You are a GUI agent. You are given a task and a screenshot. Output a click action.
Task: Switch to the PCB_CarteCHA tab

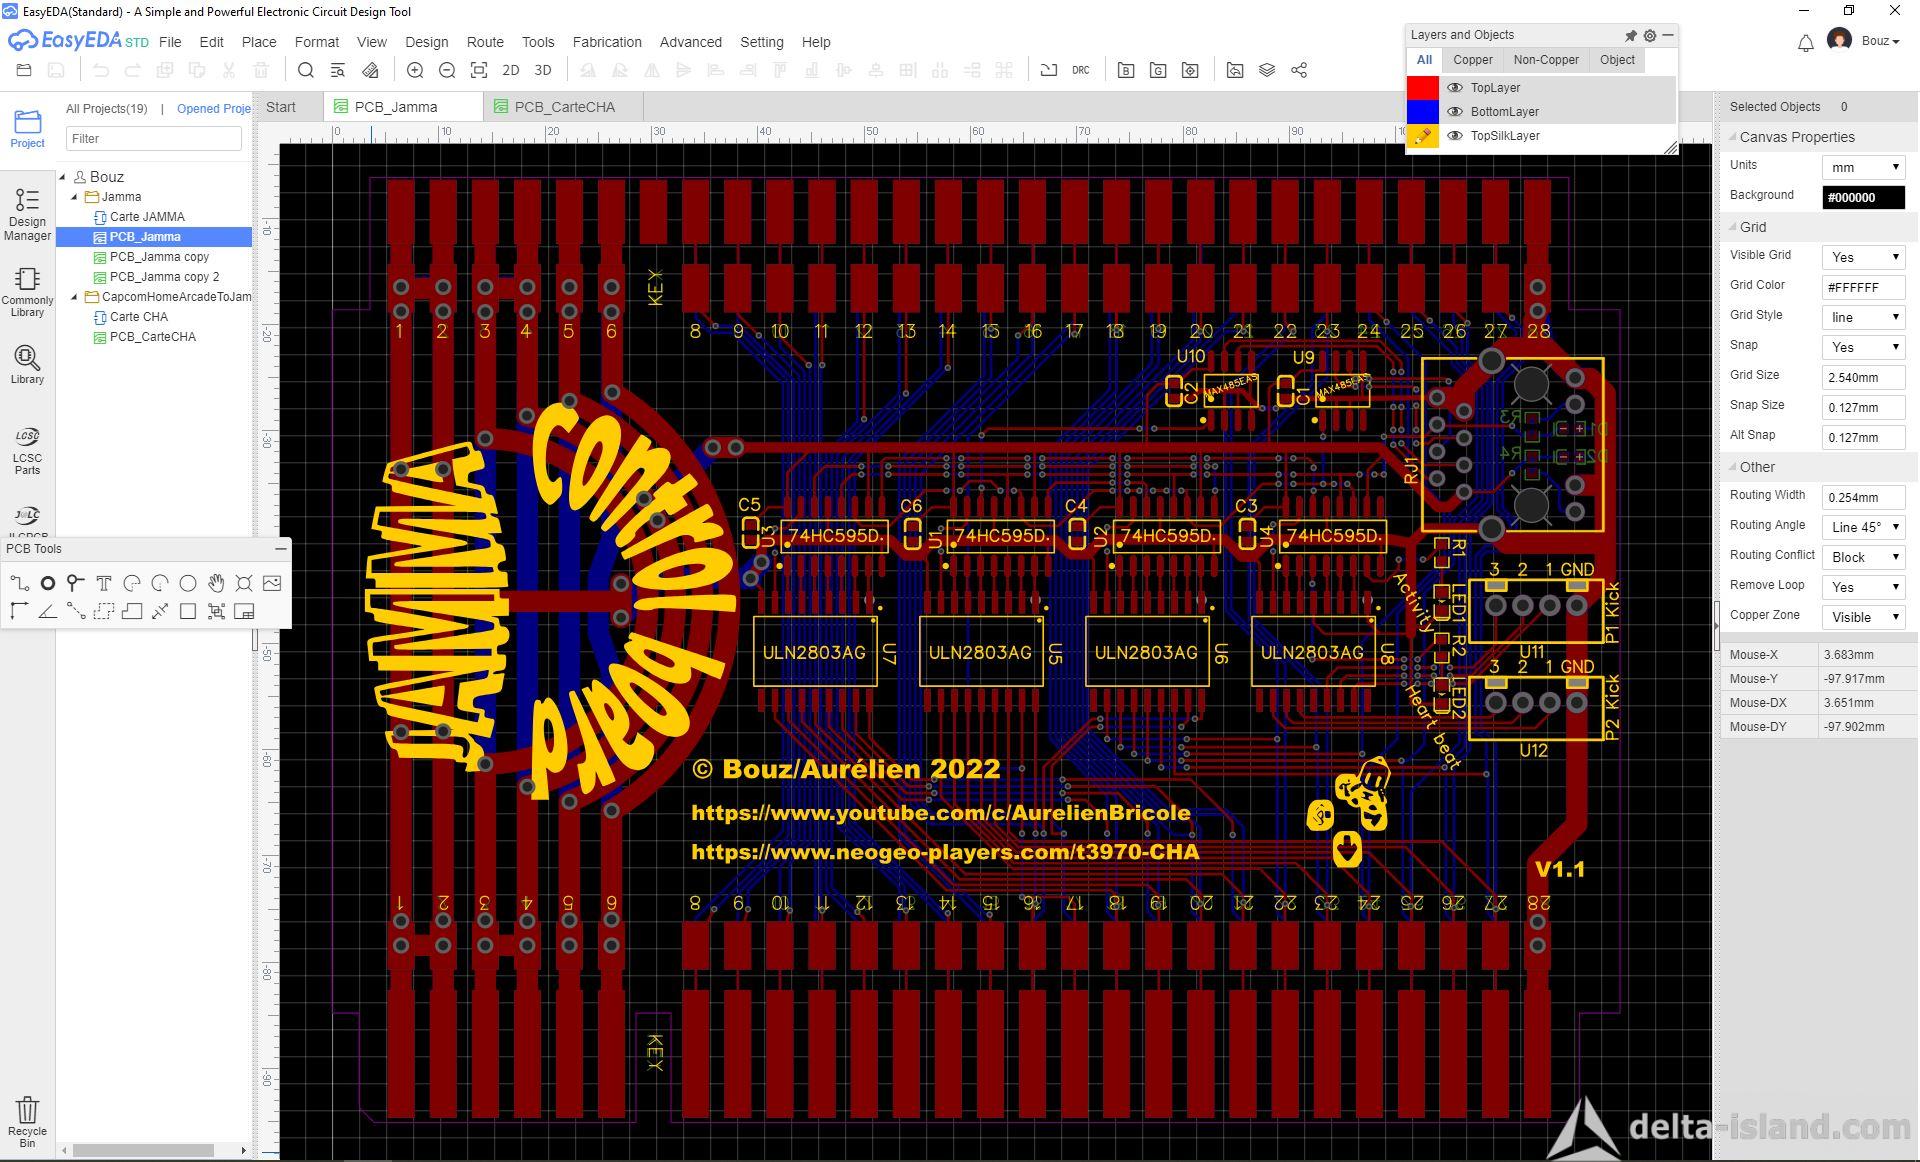click(x=564, y=107)
